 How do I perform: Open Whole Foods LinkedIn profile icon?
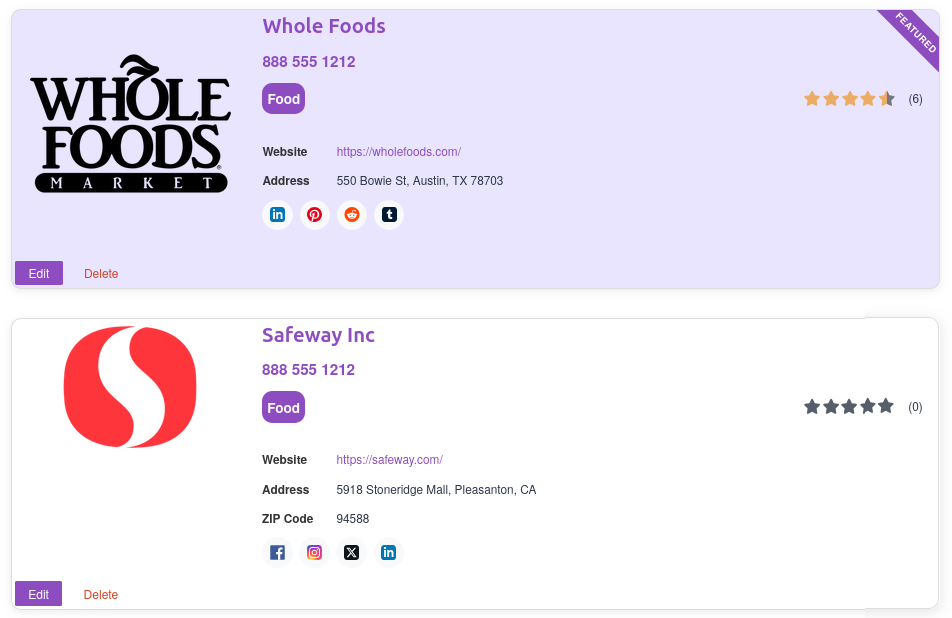tap(277, 215)
